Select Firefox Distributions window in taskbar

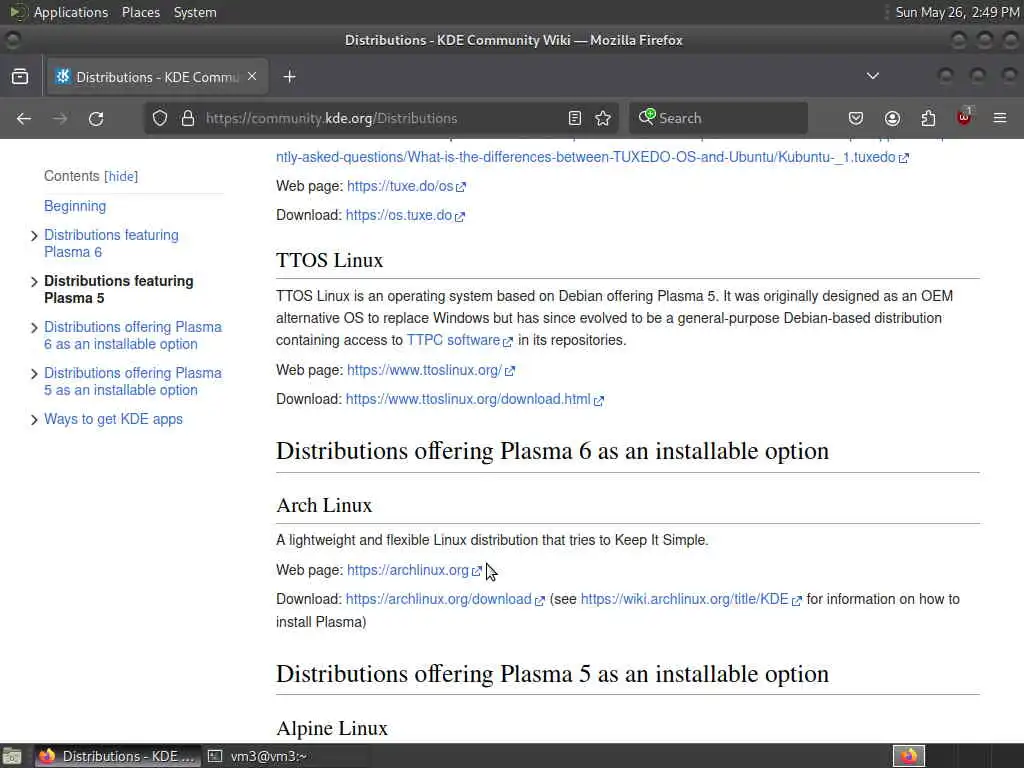point(116,756)
